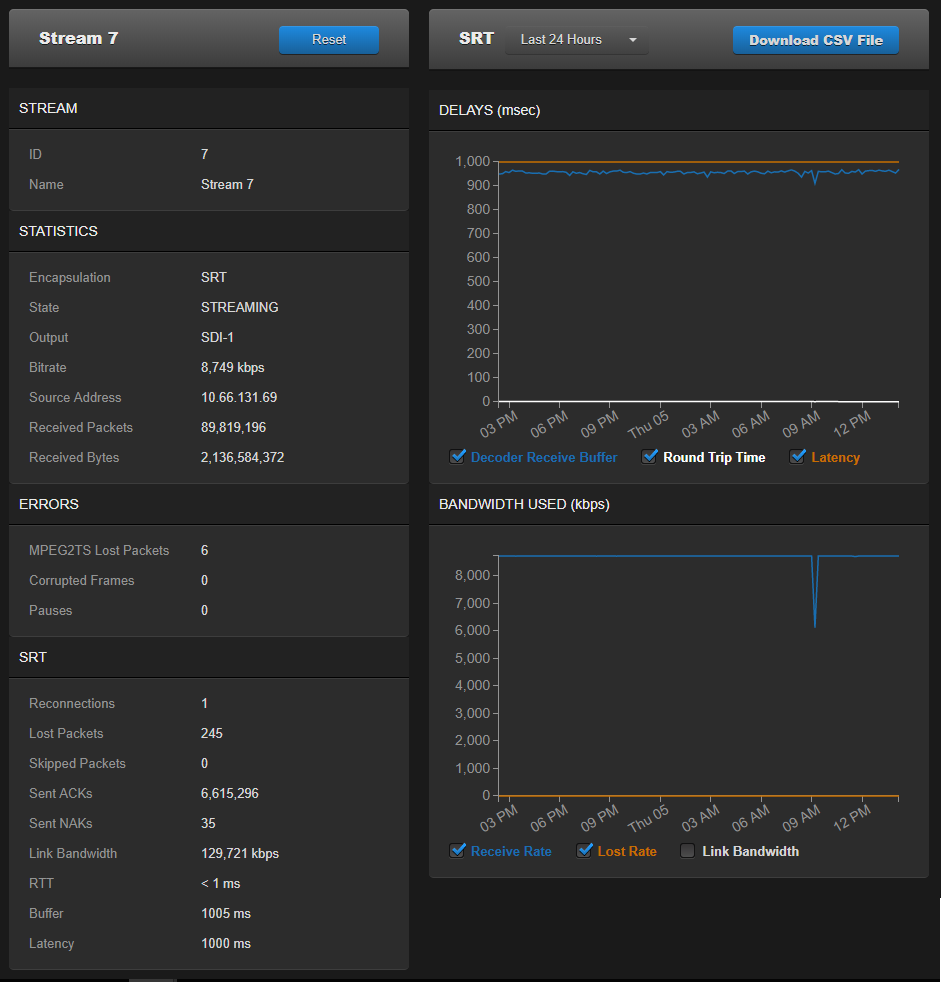Click the BANDWIDTH USED (kbps) panel title
Viewport: 941px width, 982px height.
524,504
